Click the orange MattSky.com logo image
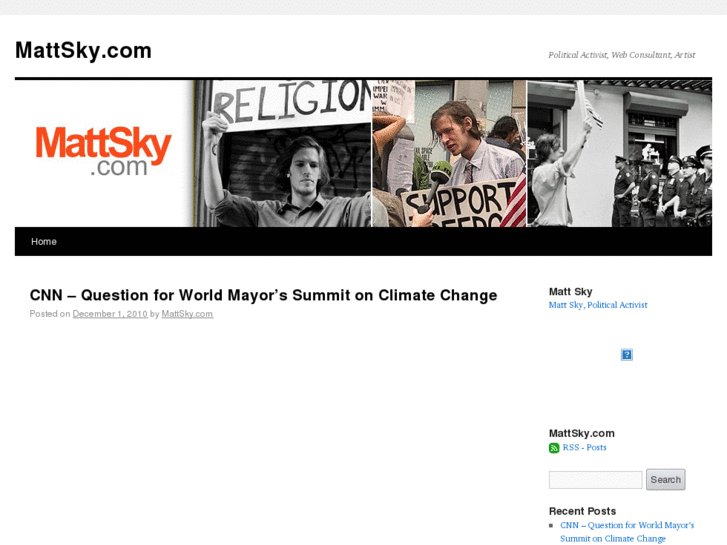The width and height of the screenshot is (727, 545). pos(103,152)
